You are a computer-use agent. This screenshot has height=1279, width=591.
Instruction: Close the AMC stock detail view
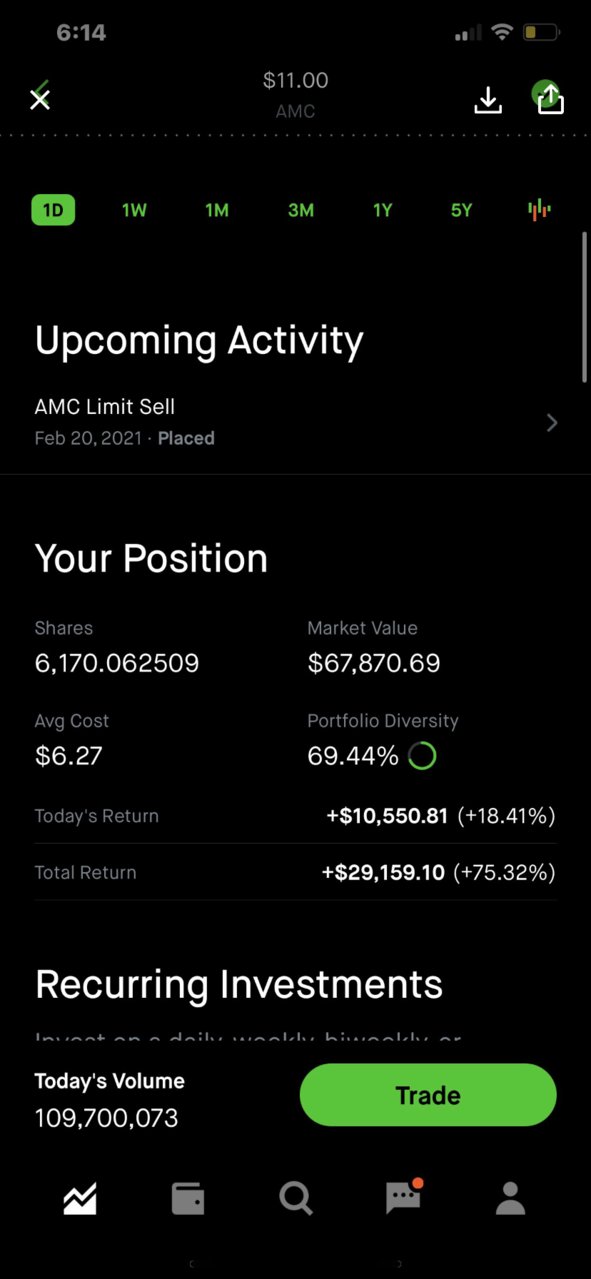(40, 98)
